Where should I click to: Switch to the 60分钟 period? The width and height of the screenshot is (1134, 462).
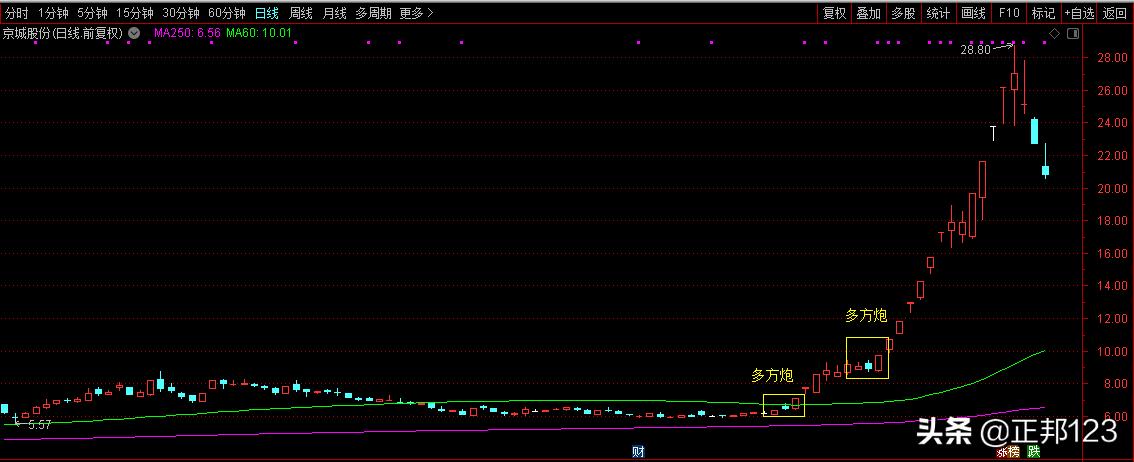point(226,13)
